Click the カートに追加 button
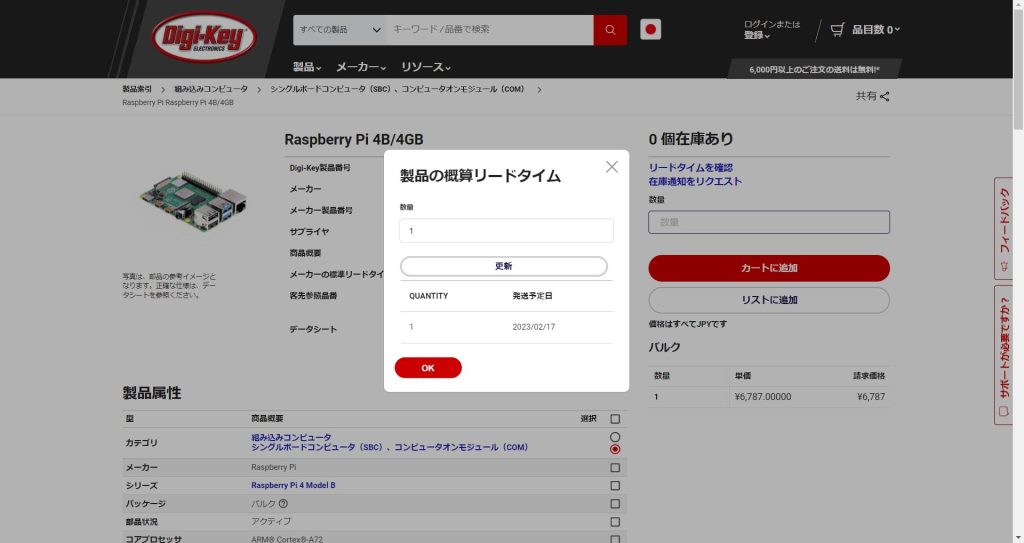The image size is (1024, 543). tap(769, 268)
